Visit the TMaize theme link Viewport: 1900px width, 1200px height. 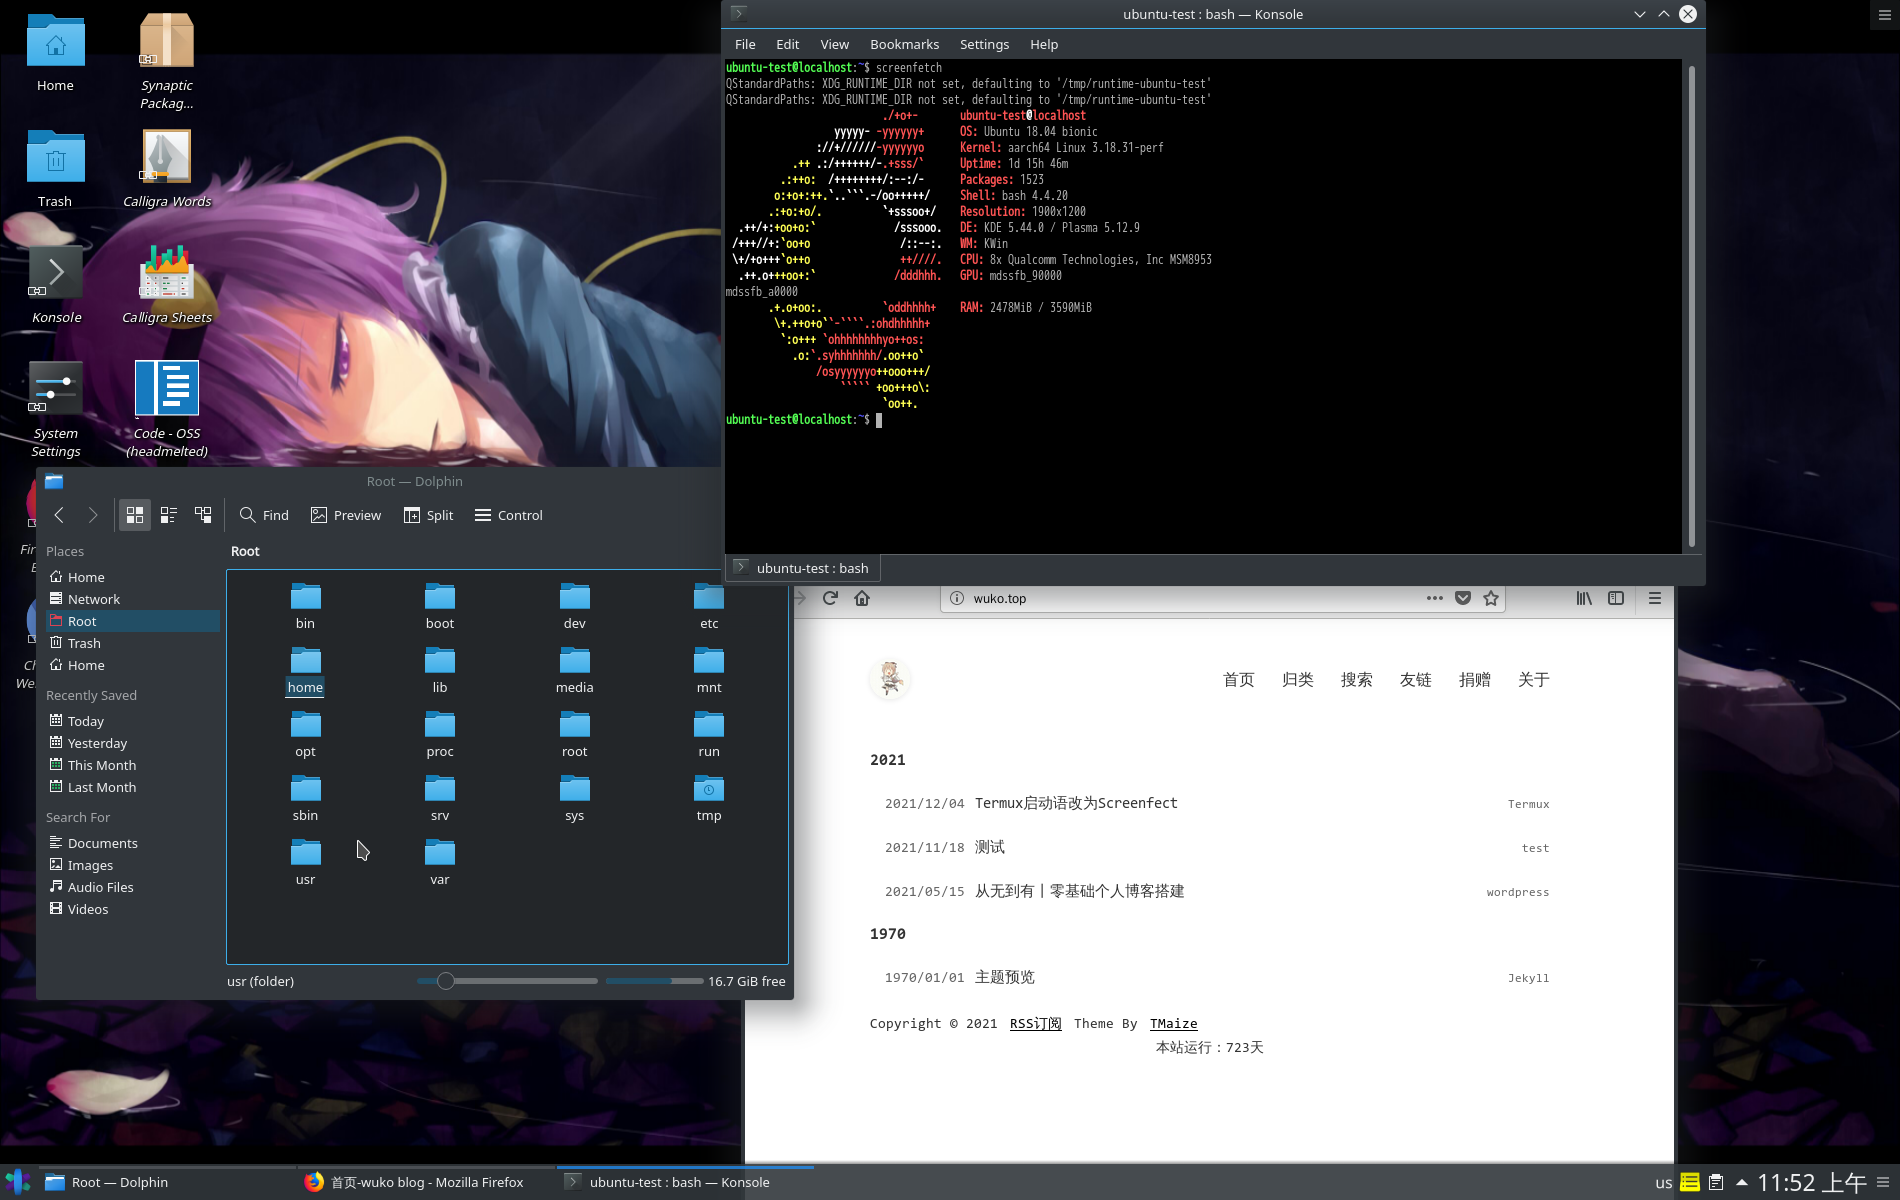[1173, 1023]
